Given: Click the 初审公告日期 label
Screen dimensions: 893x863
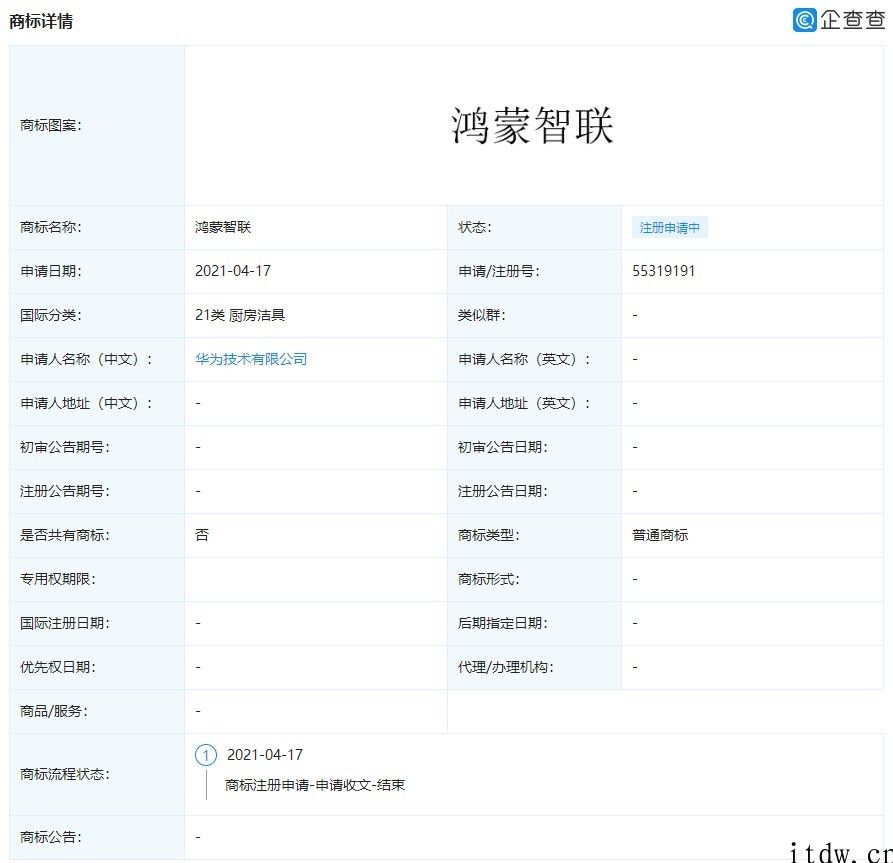Looking at the screenshot, I should [x=503, y=447].
